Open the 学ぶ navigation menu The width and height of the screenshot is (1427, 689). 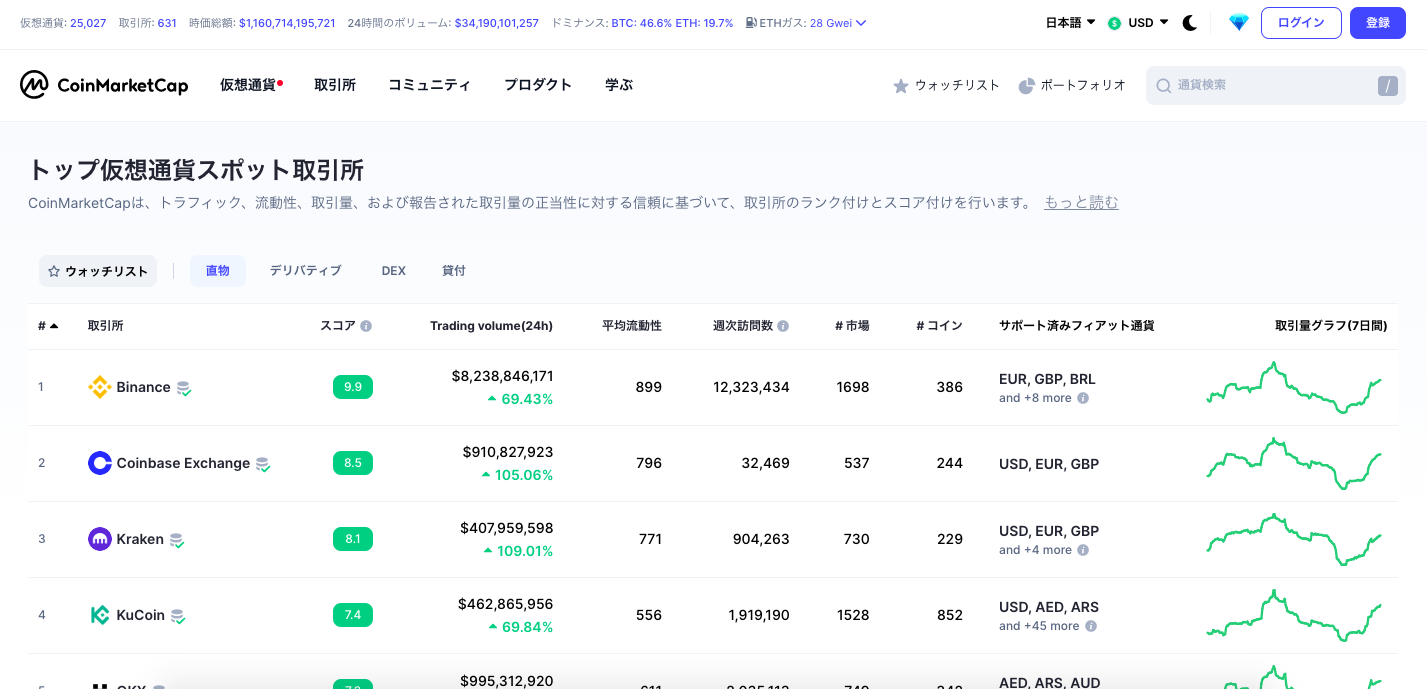(619, 85)
